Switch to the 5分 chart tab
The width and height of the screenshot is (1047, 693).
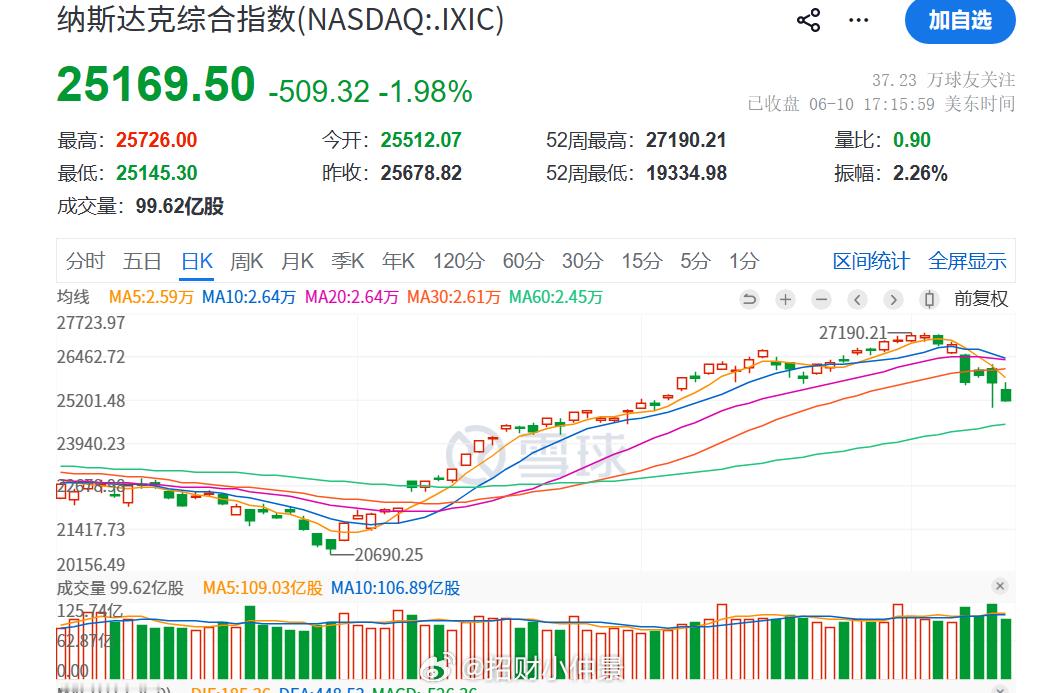(695, 260)
